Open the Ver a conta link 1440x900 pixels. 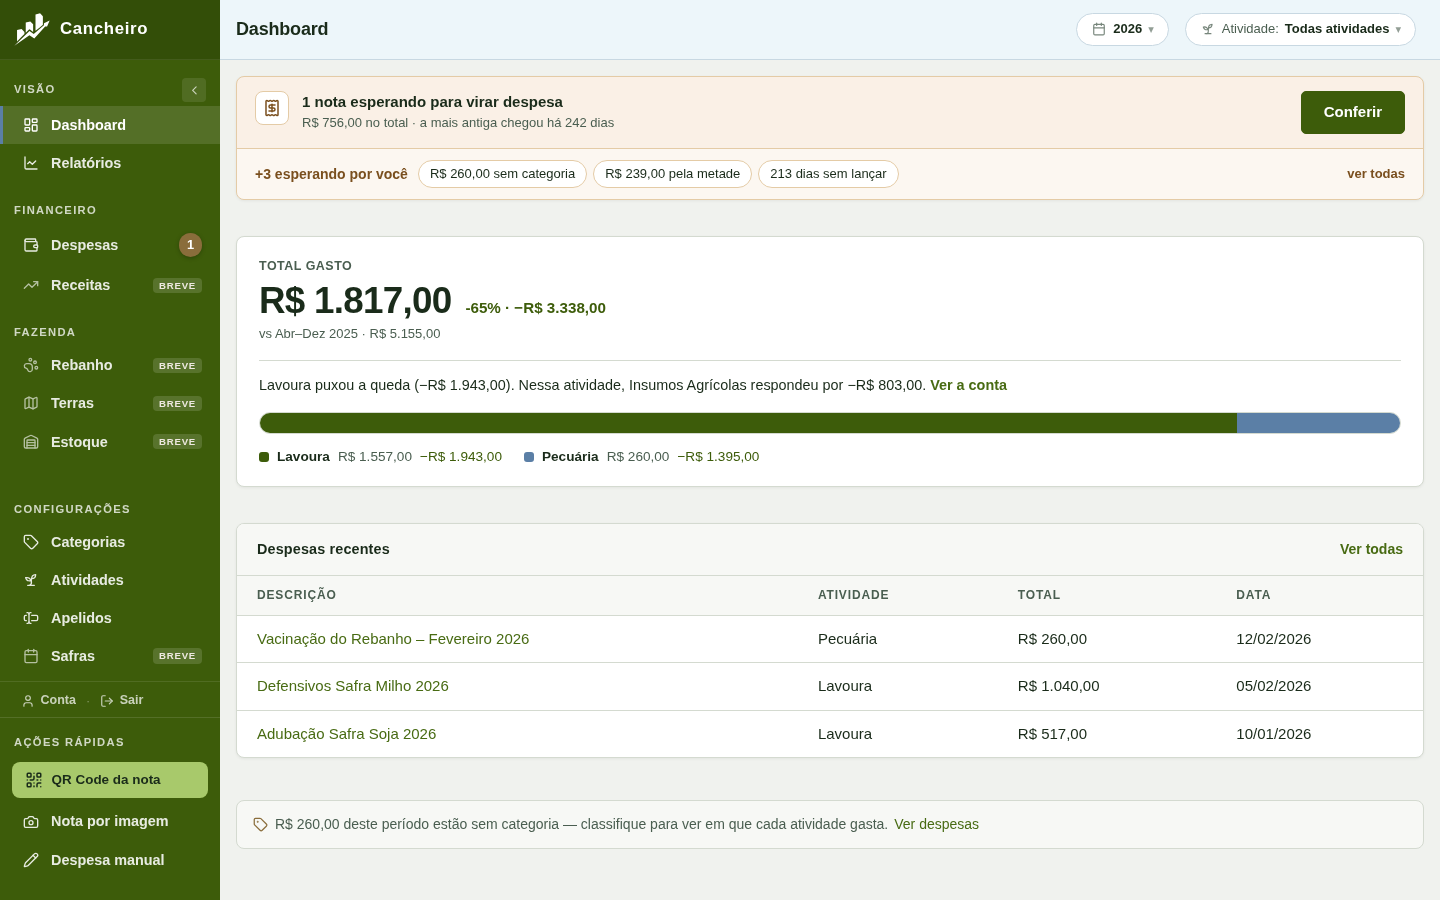click(x=968, y=385)
